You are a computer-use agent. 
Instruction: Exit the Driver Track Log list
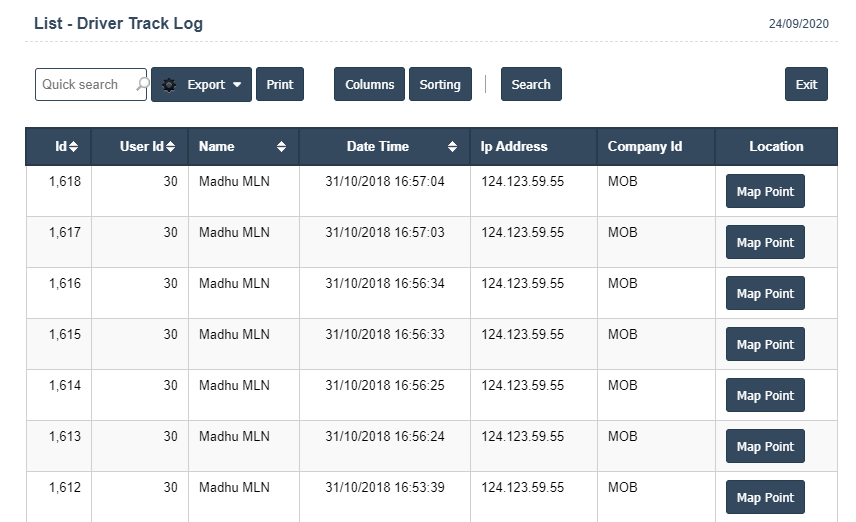(x=806, y=85)
